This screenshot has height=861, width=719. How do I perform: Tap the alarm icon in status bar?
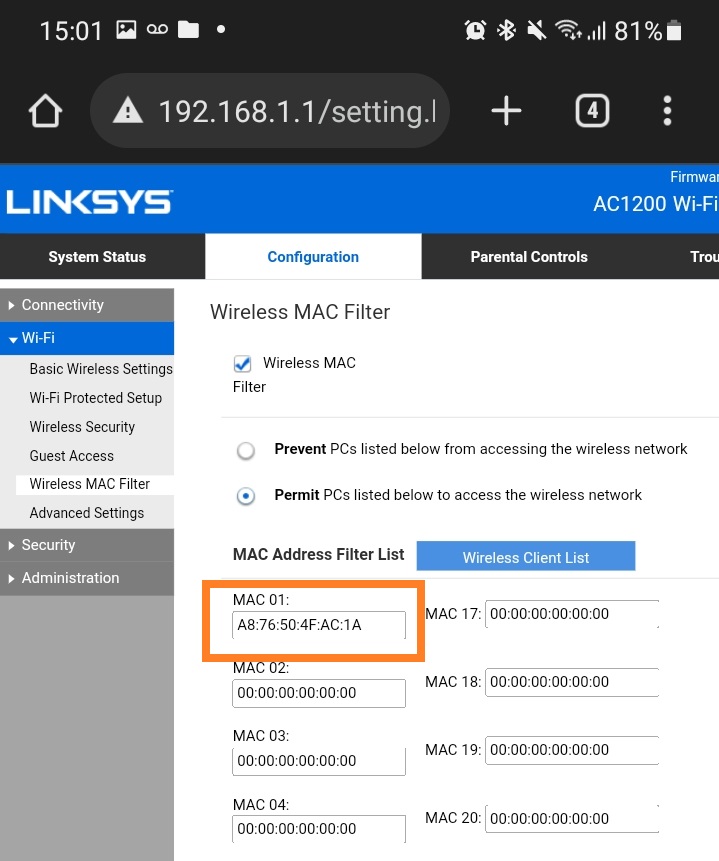tap(475, 31)
